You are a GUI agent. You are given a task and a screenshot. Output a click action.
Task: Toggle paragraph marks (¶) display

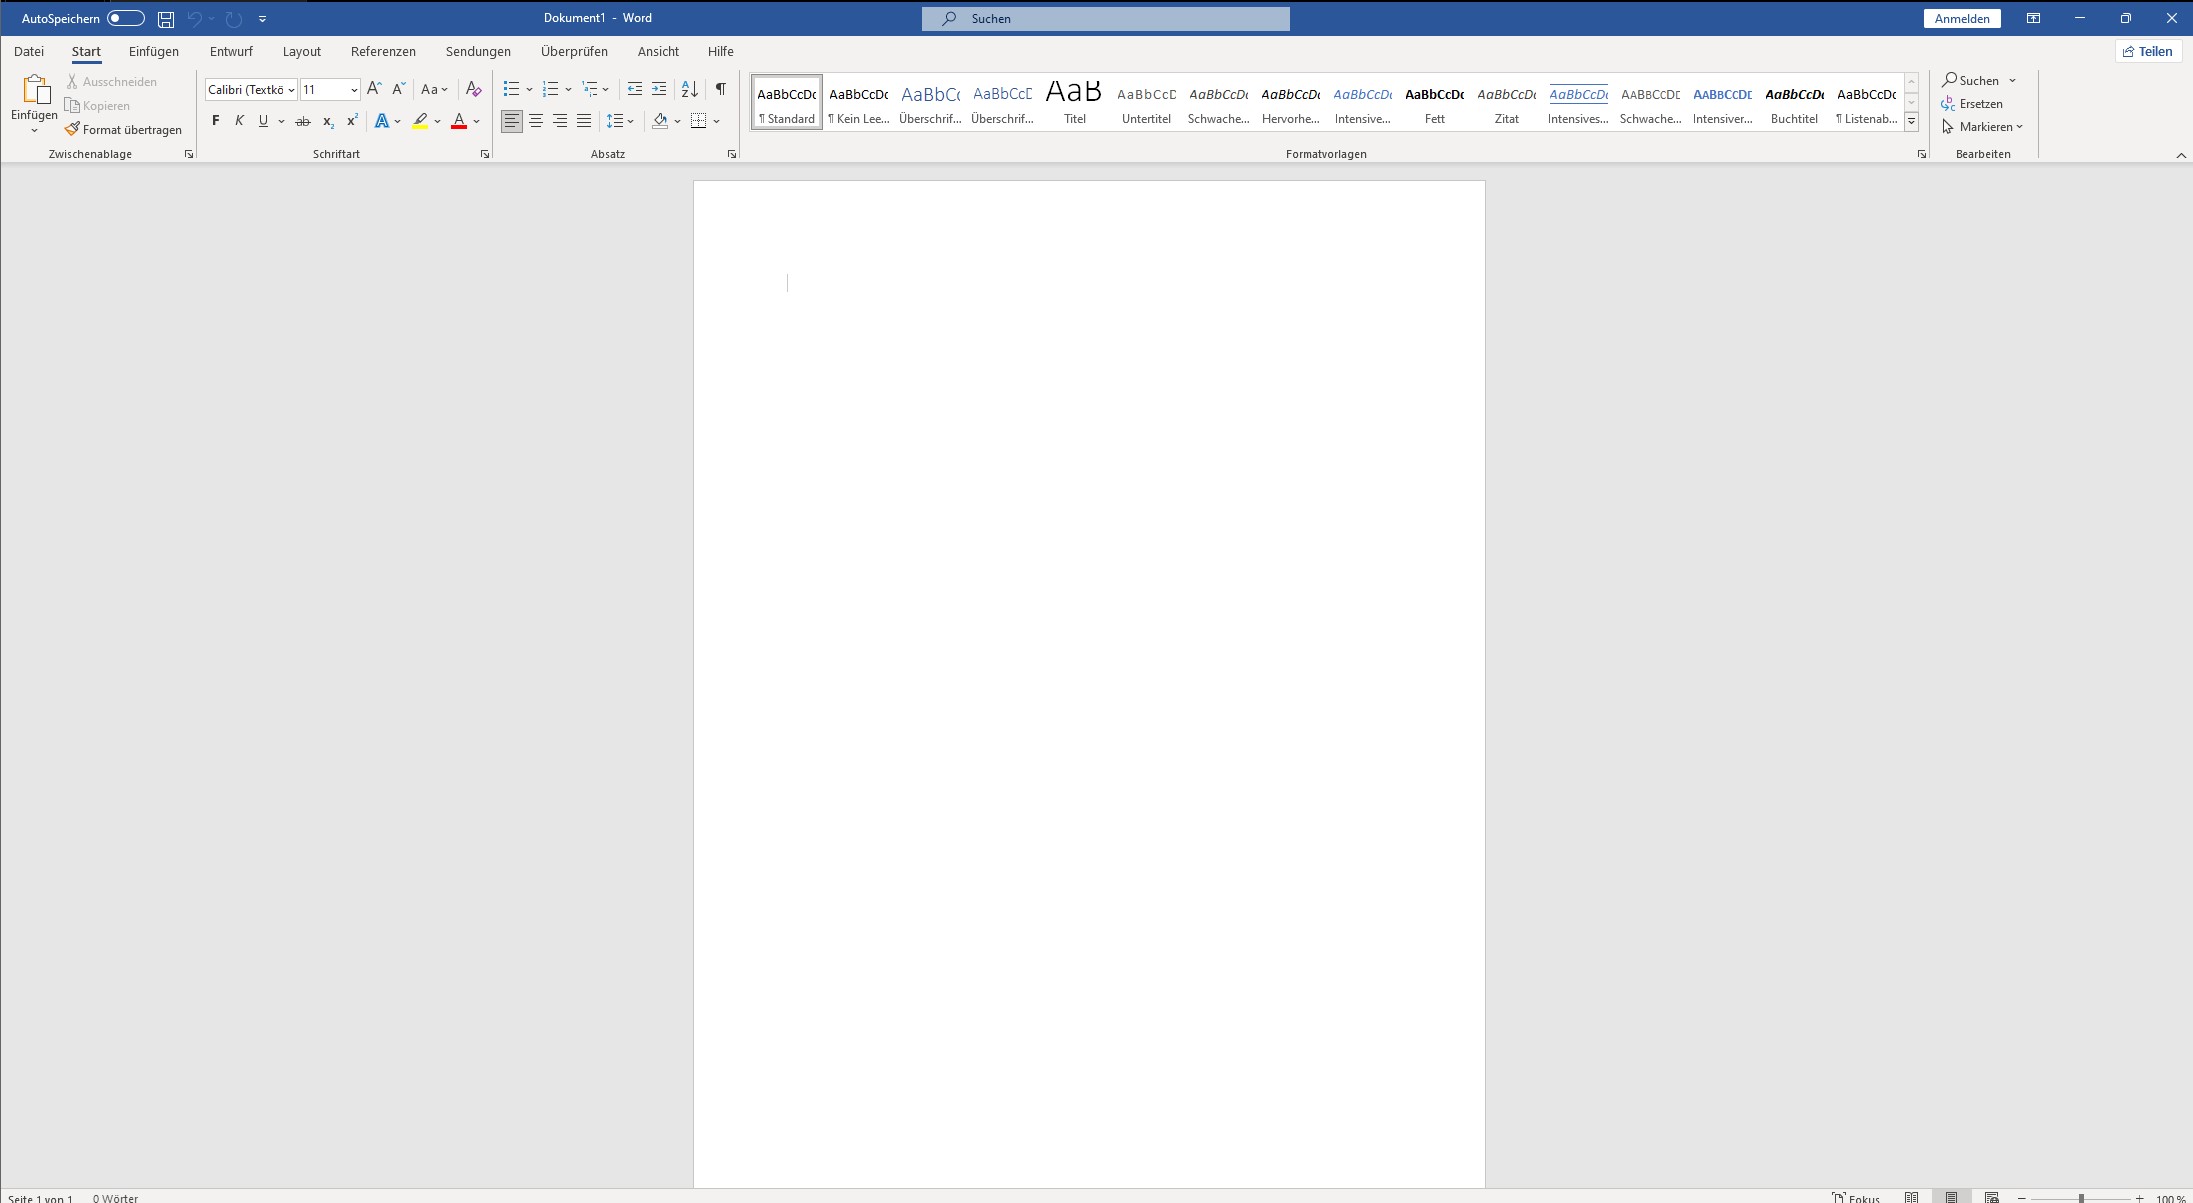[x=720, y=90]
